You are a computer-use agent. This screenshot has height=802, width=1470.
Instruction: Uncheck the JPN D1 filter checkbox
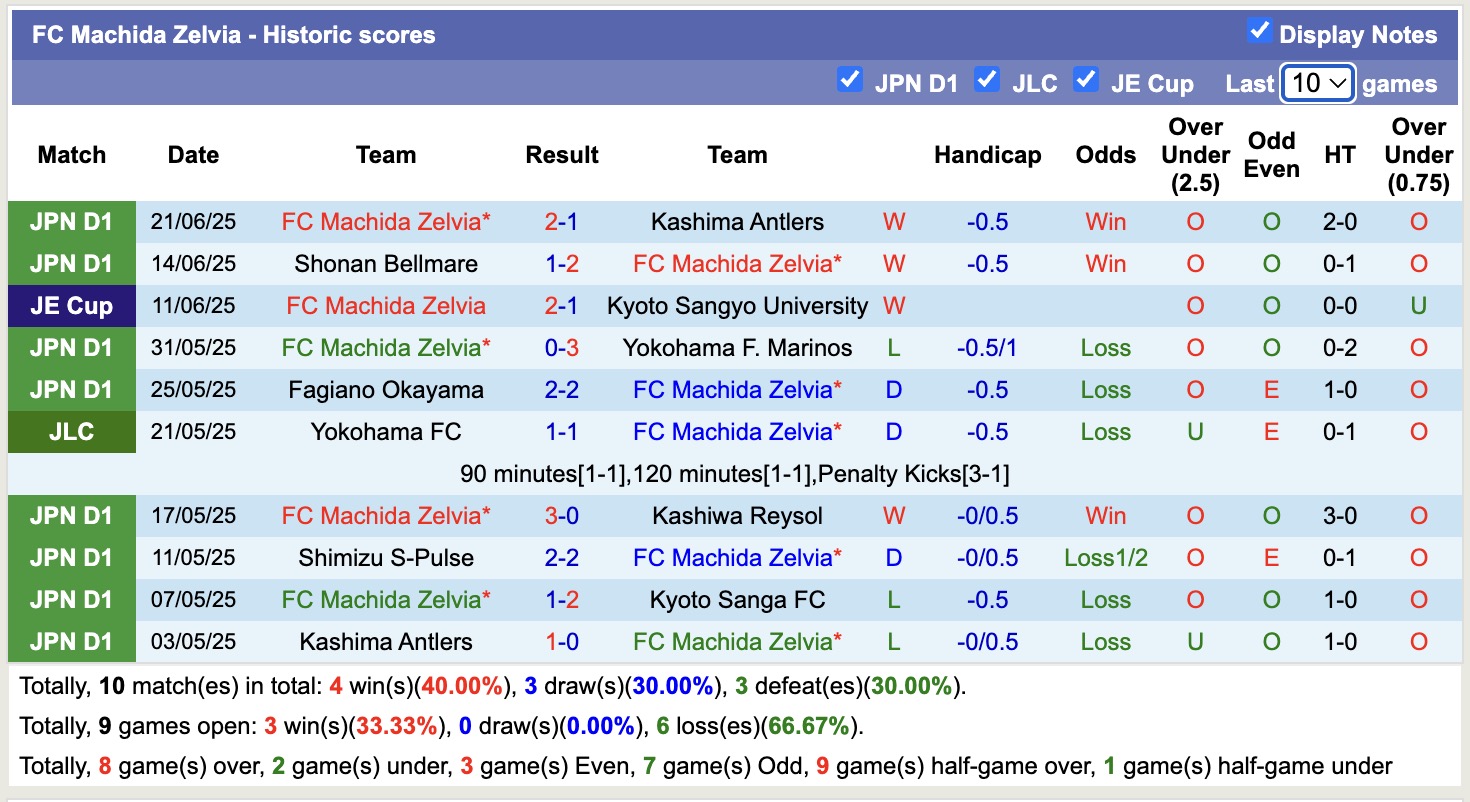pos(849,80)
